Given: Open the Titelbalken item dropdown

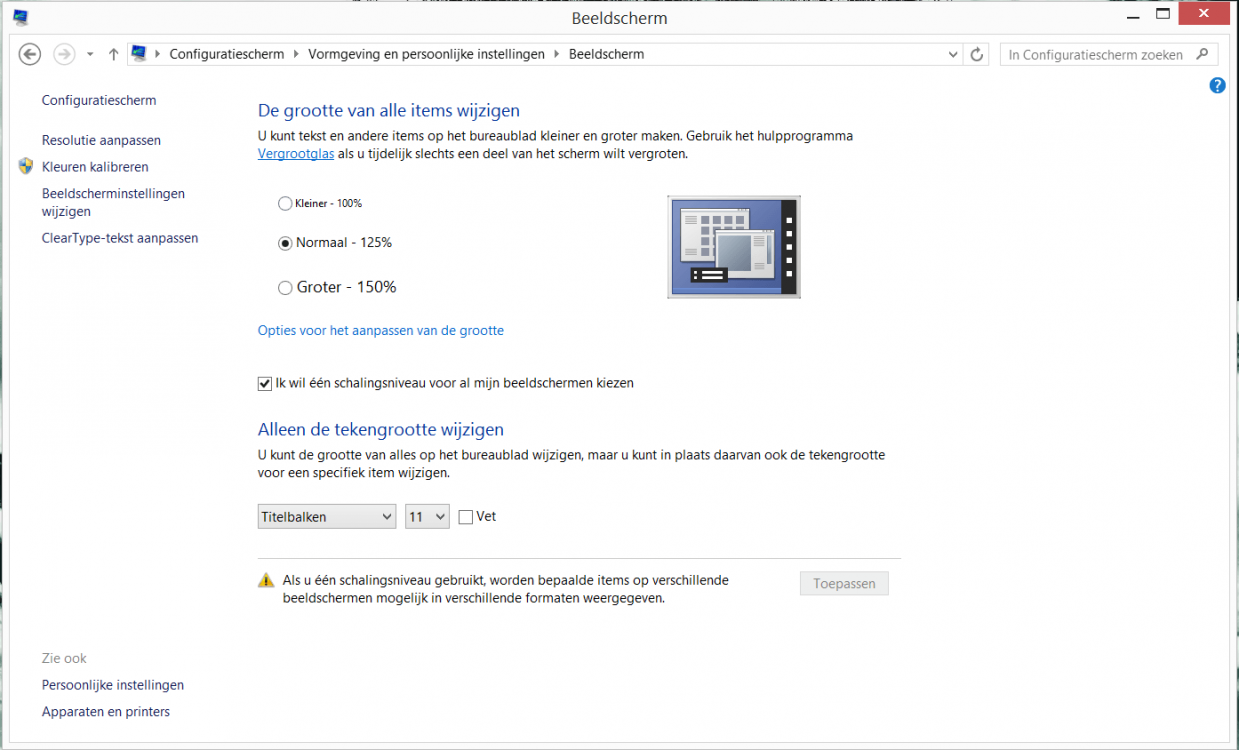Looking at the screenshot, I should pyautogui.click(x=326, y=517).
